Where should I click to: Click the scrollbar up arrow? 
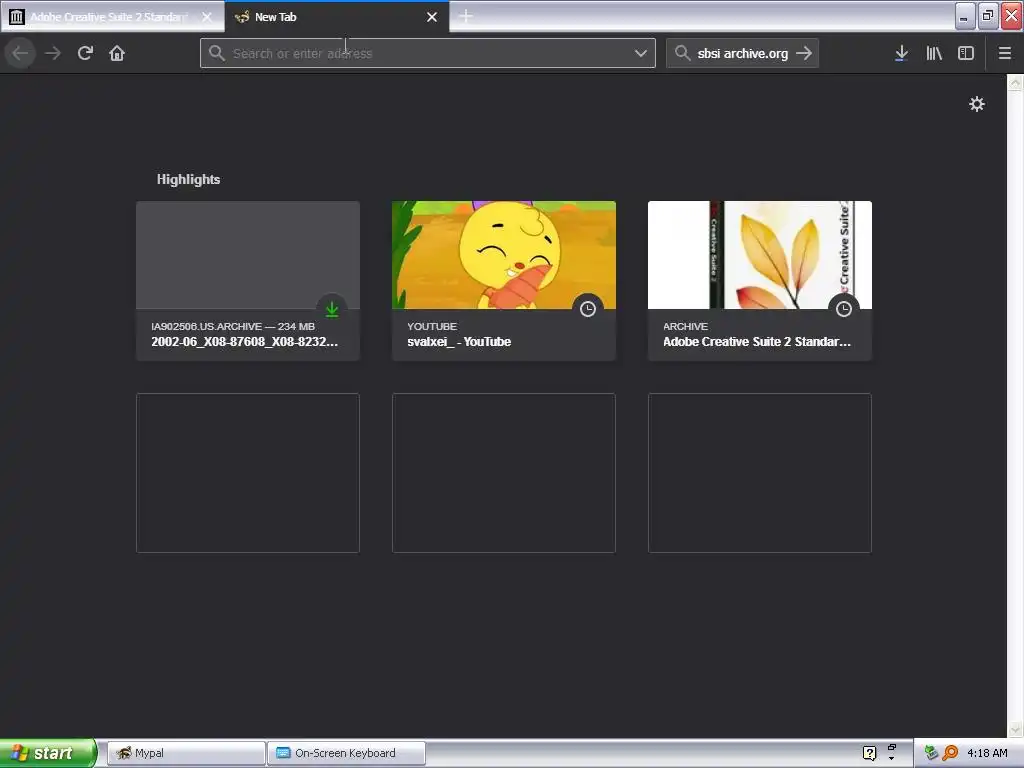pos(1015,82)
